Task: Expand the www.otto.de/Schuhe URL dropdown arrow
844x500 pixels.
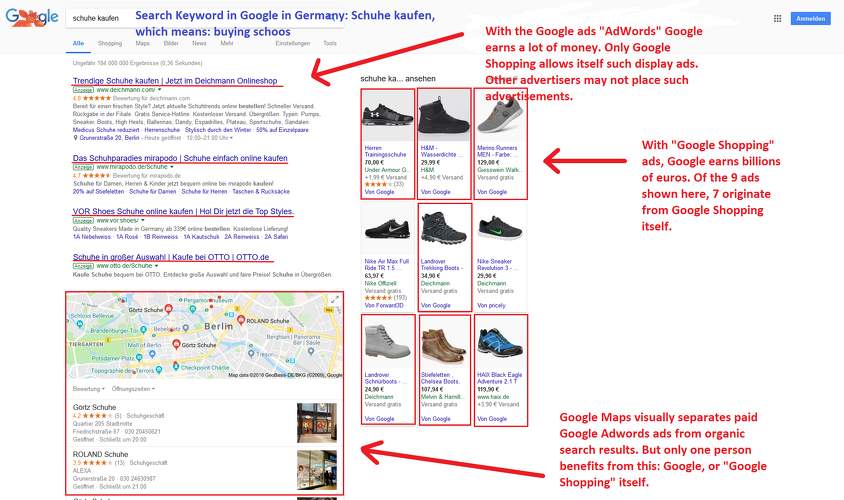Action: tap(157, 266)
